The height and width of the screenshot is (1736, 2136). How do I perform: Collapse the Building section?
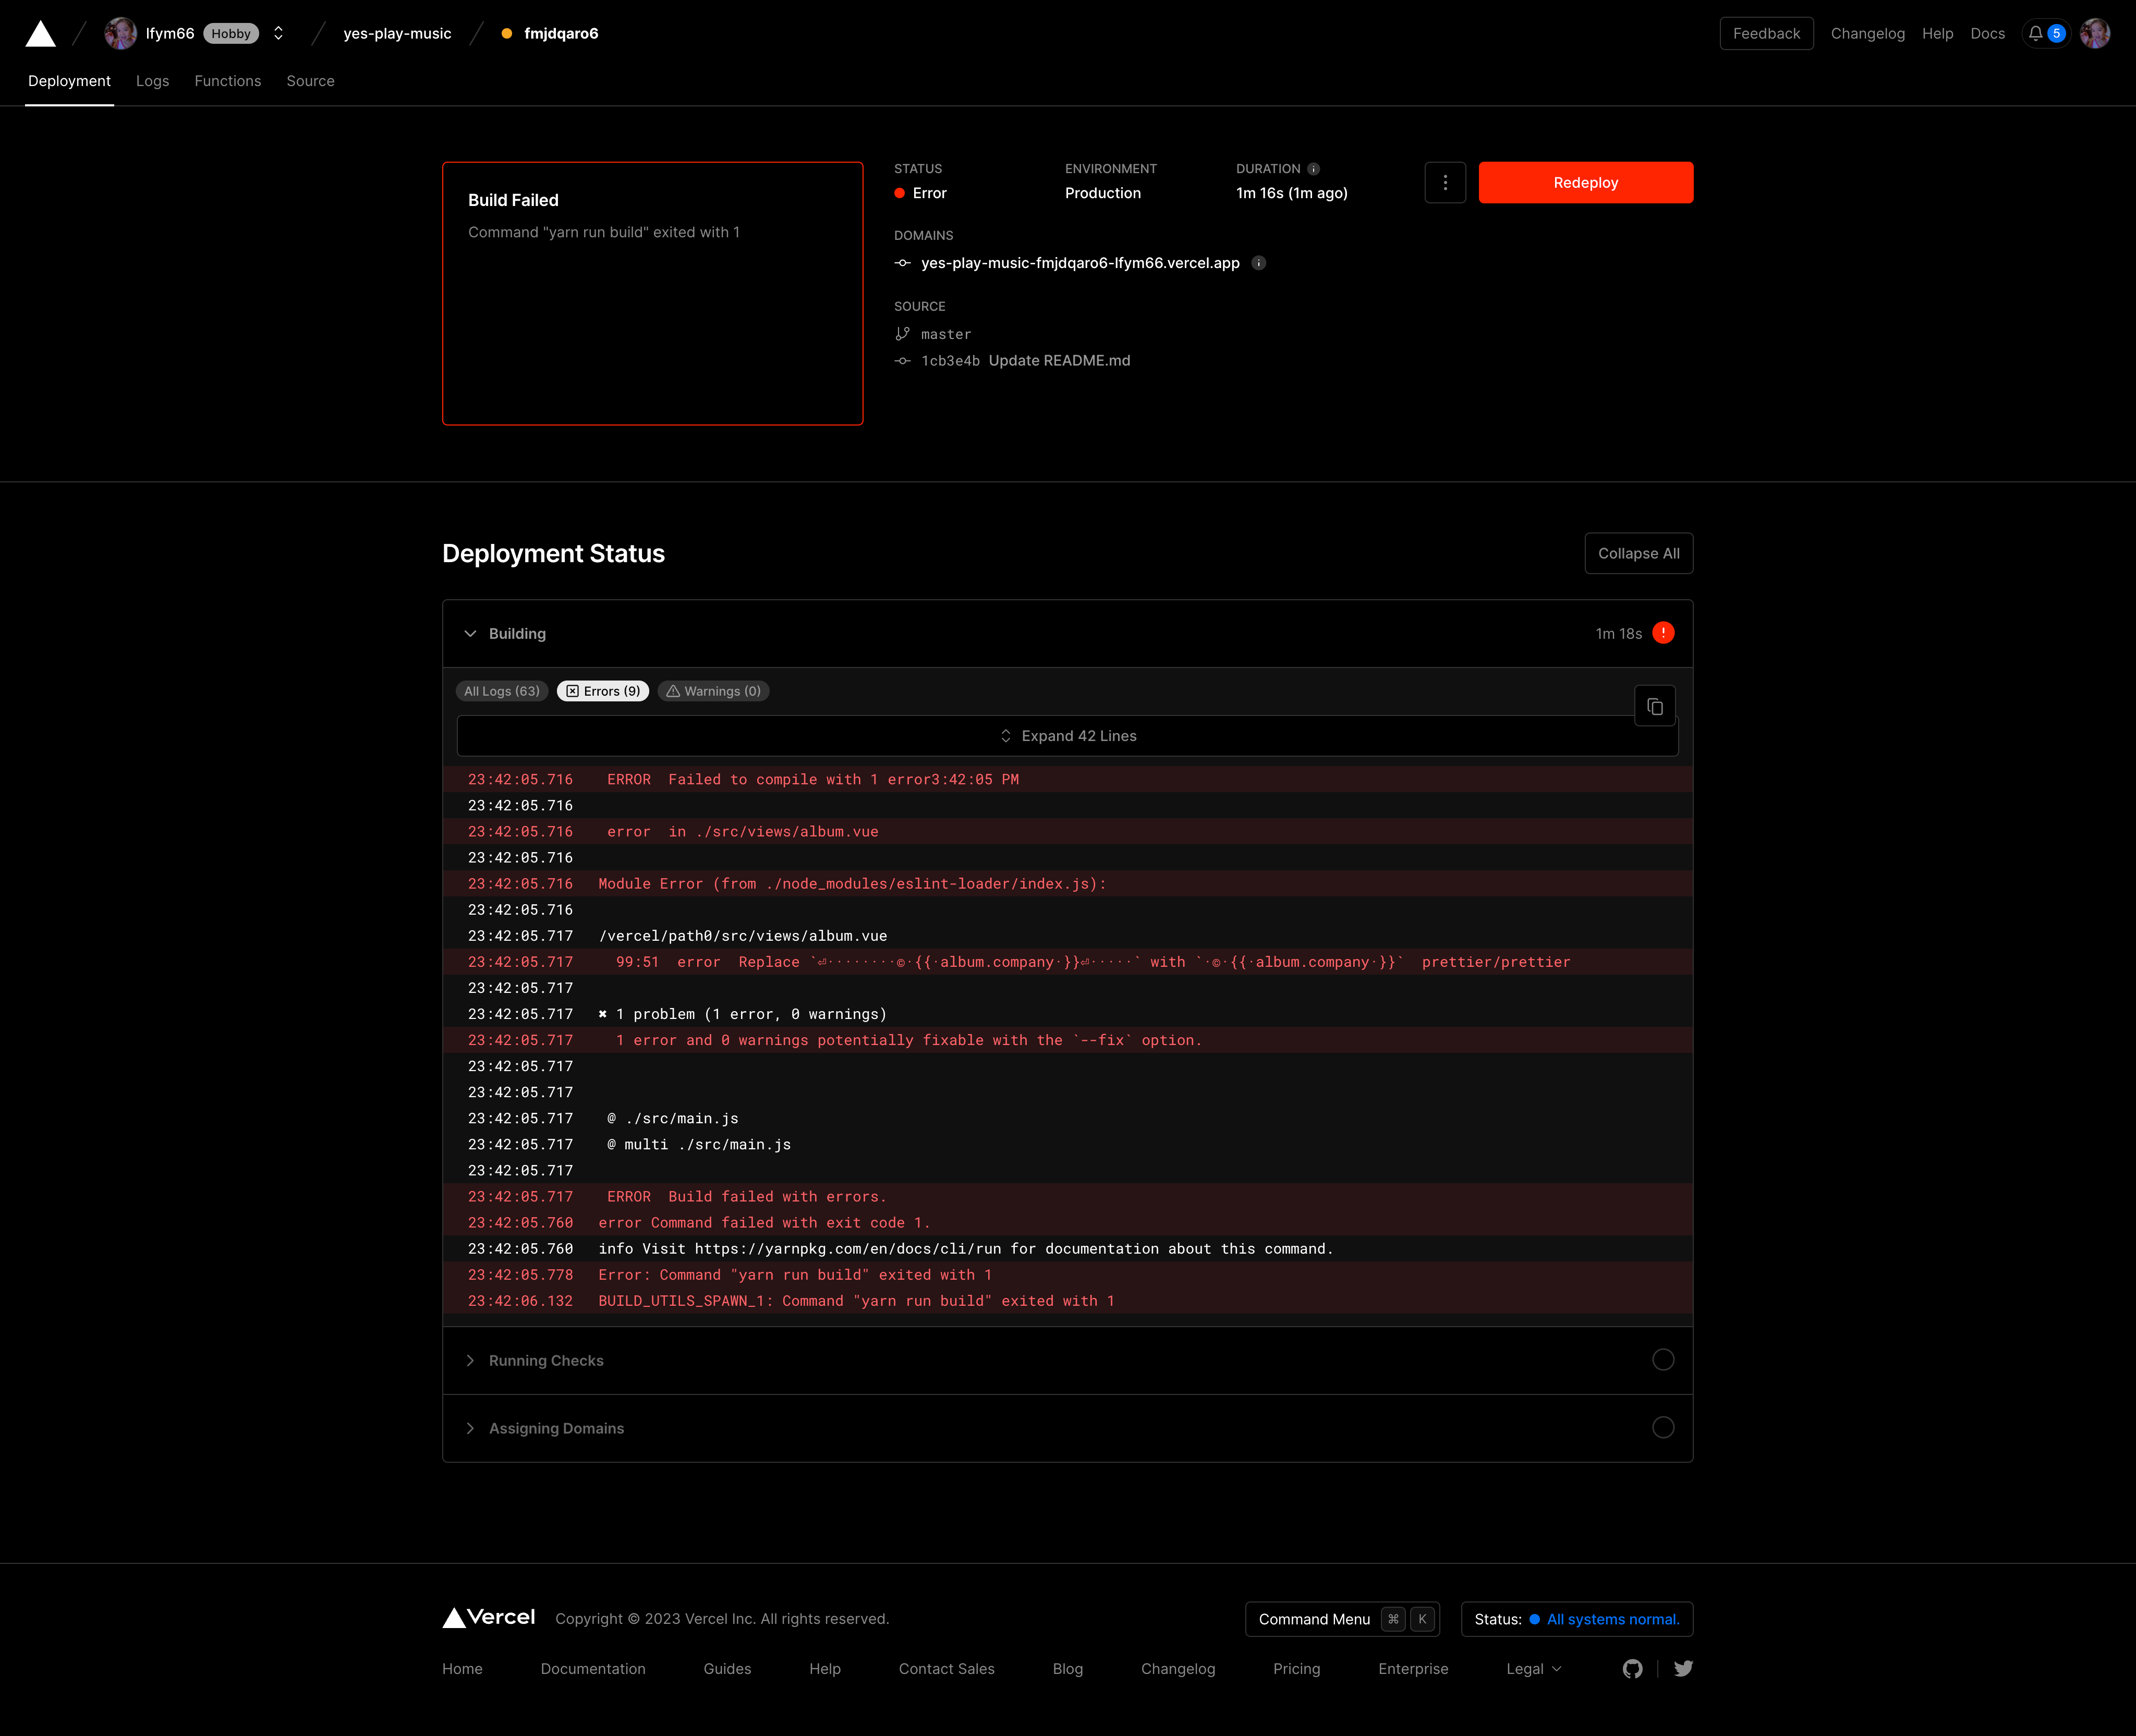pos(516,634)
